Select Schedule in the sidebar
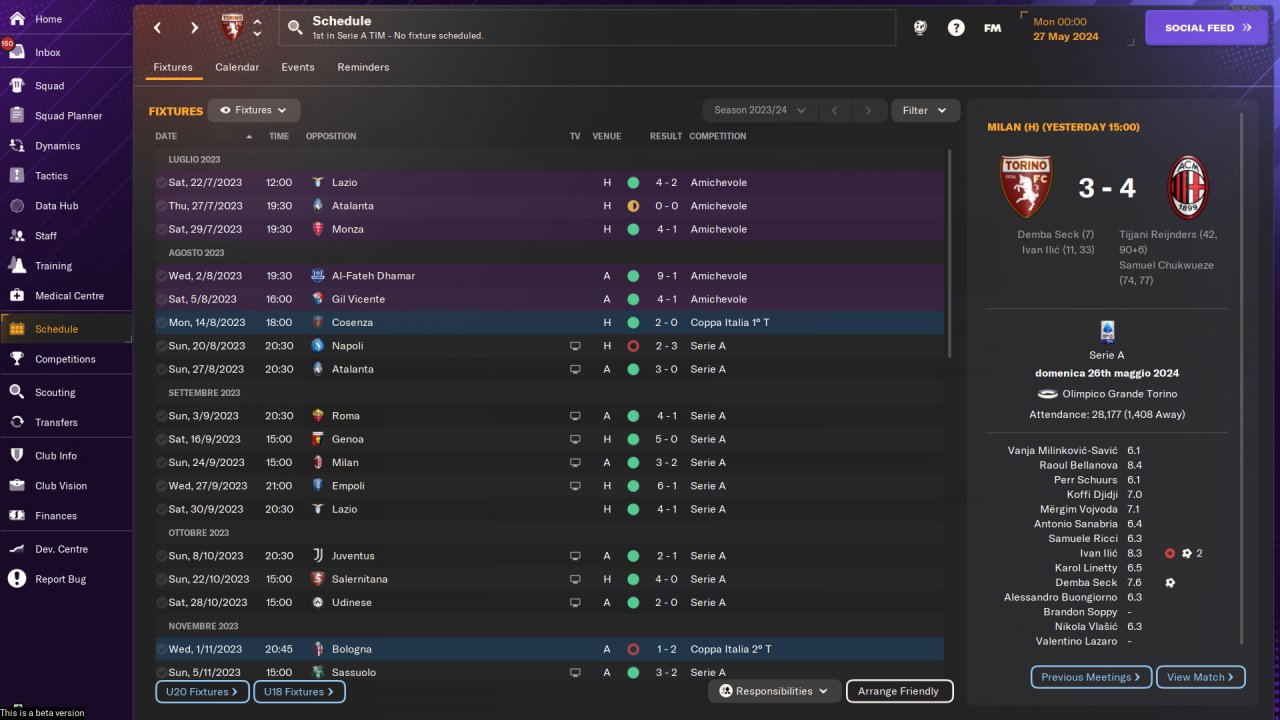 66,329
